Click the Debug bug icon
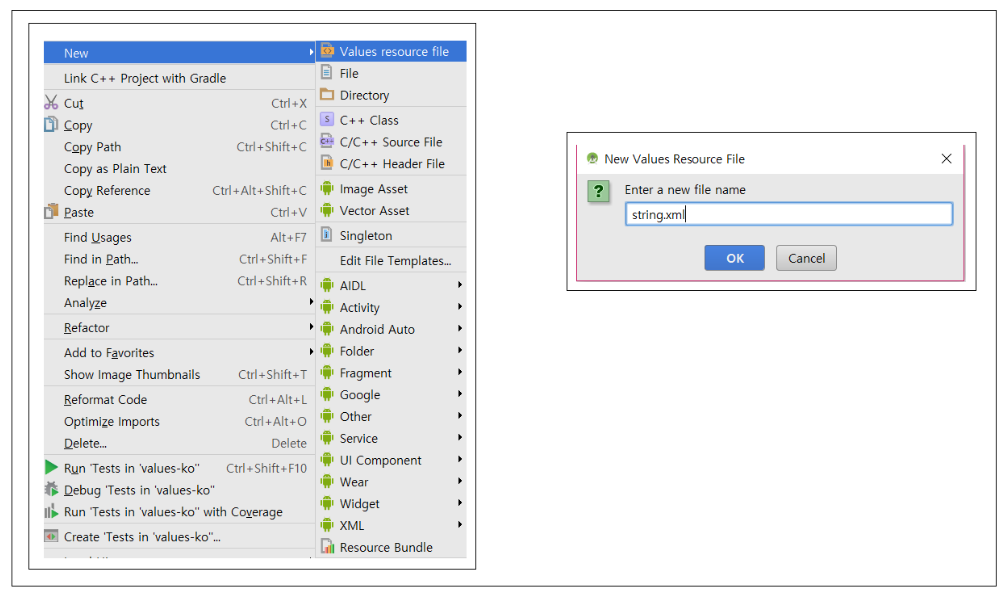1003x596 pixels. click(x=51, y=489)
